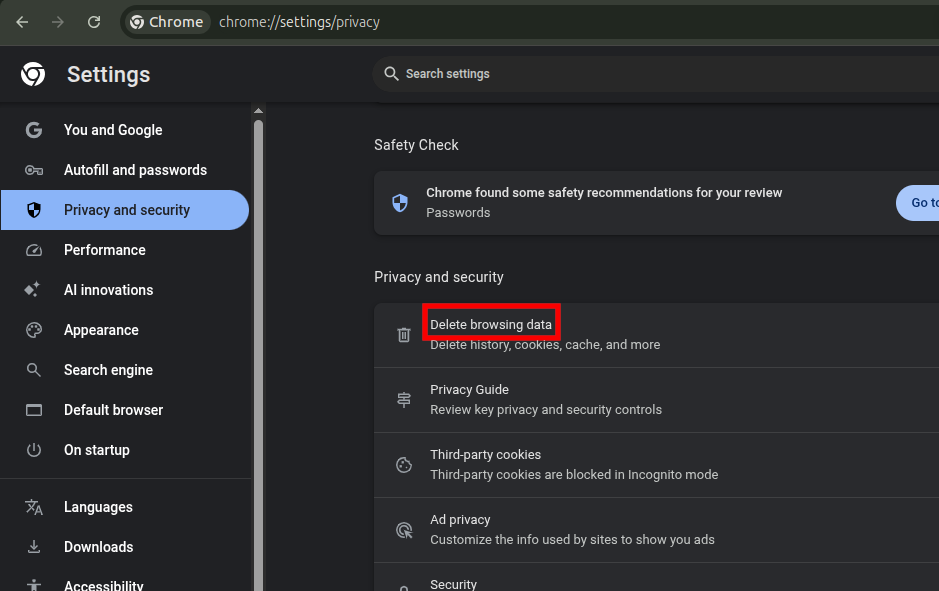Click the browser forward arrow

tap(57, 22)
